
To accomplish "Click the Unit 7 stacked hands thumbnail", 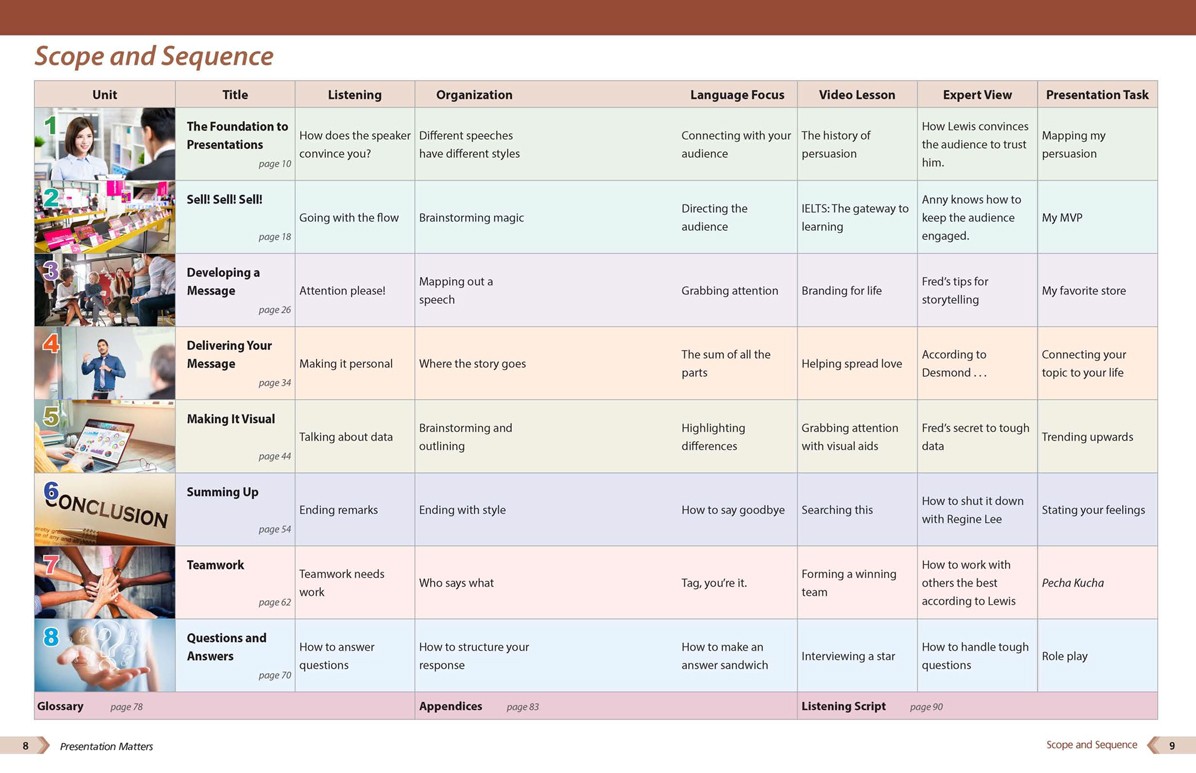I will click(x=105, y=582).
